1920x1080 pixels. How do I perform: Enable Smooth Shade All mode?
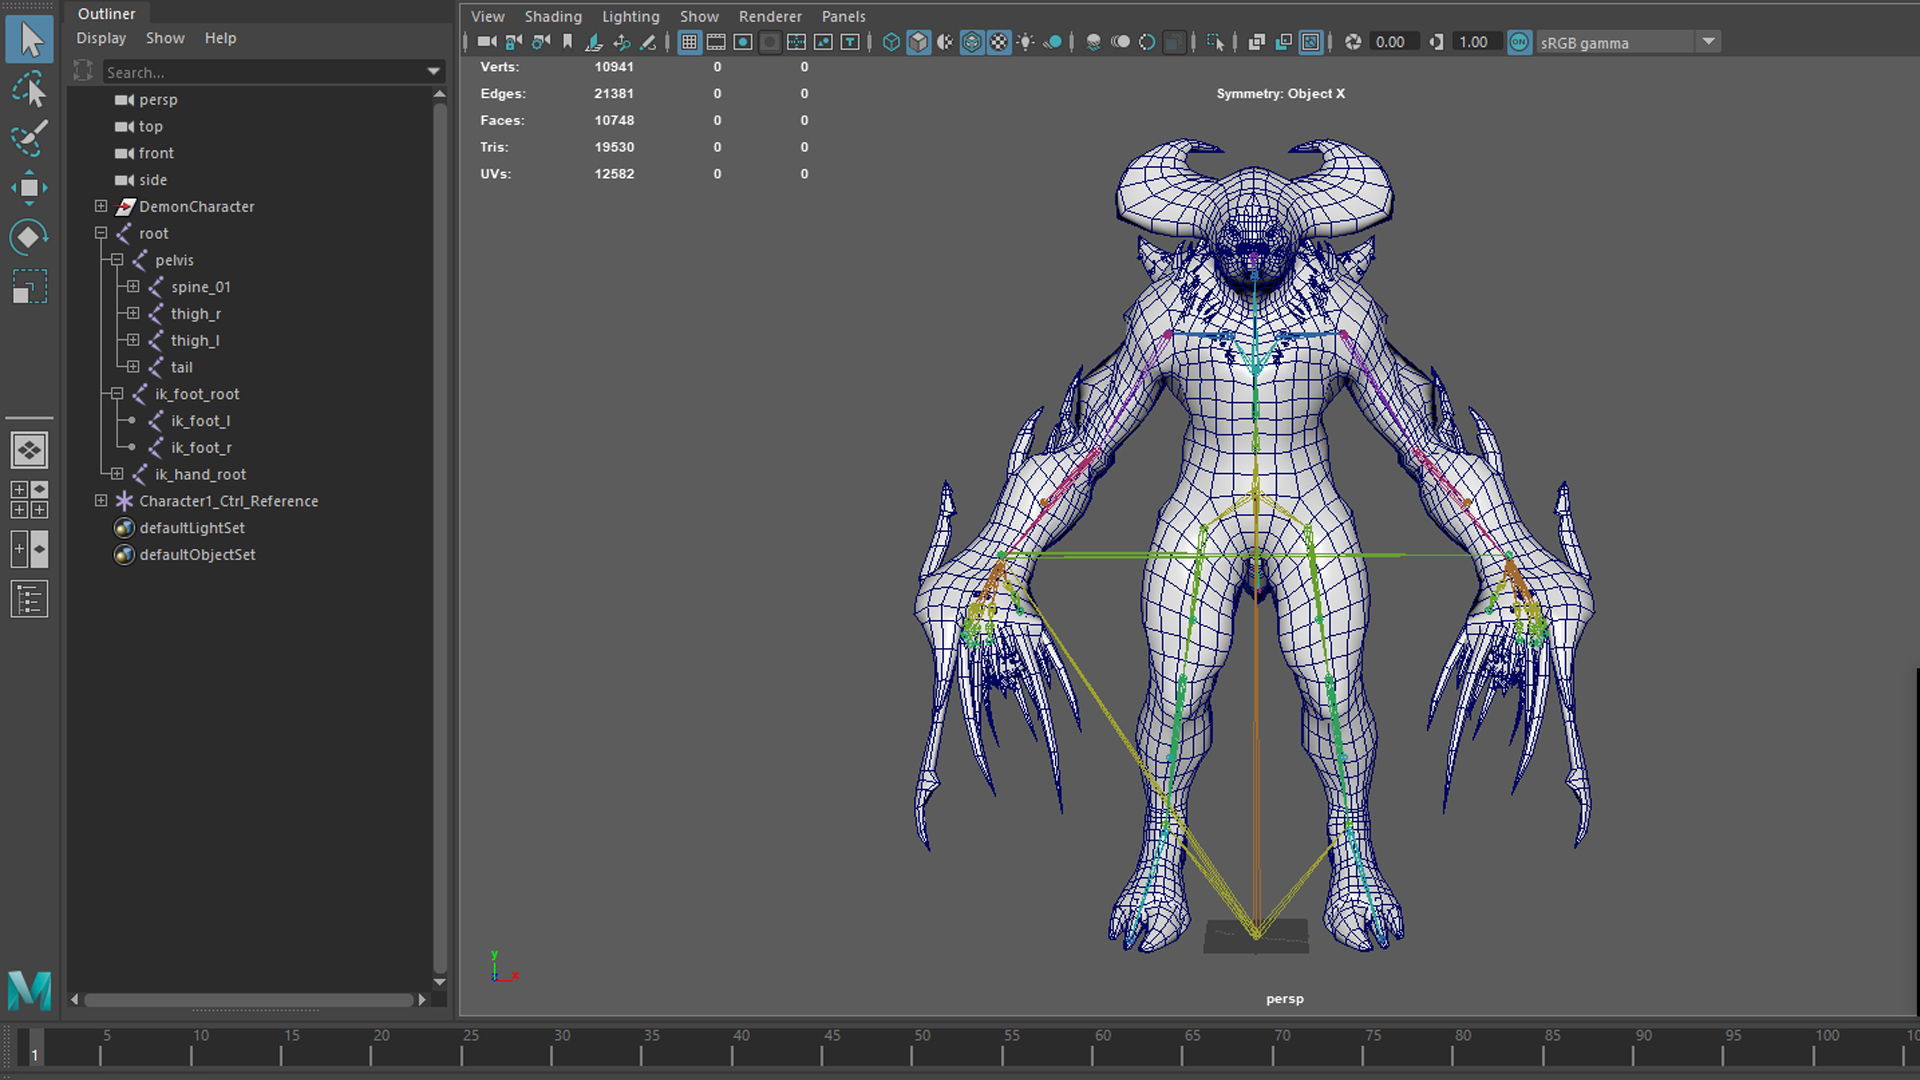click(918, 42)
